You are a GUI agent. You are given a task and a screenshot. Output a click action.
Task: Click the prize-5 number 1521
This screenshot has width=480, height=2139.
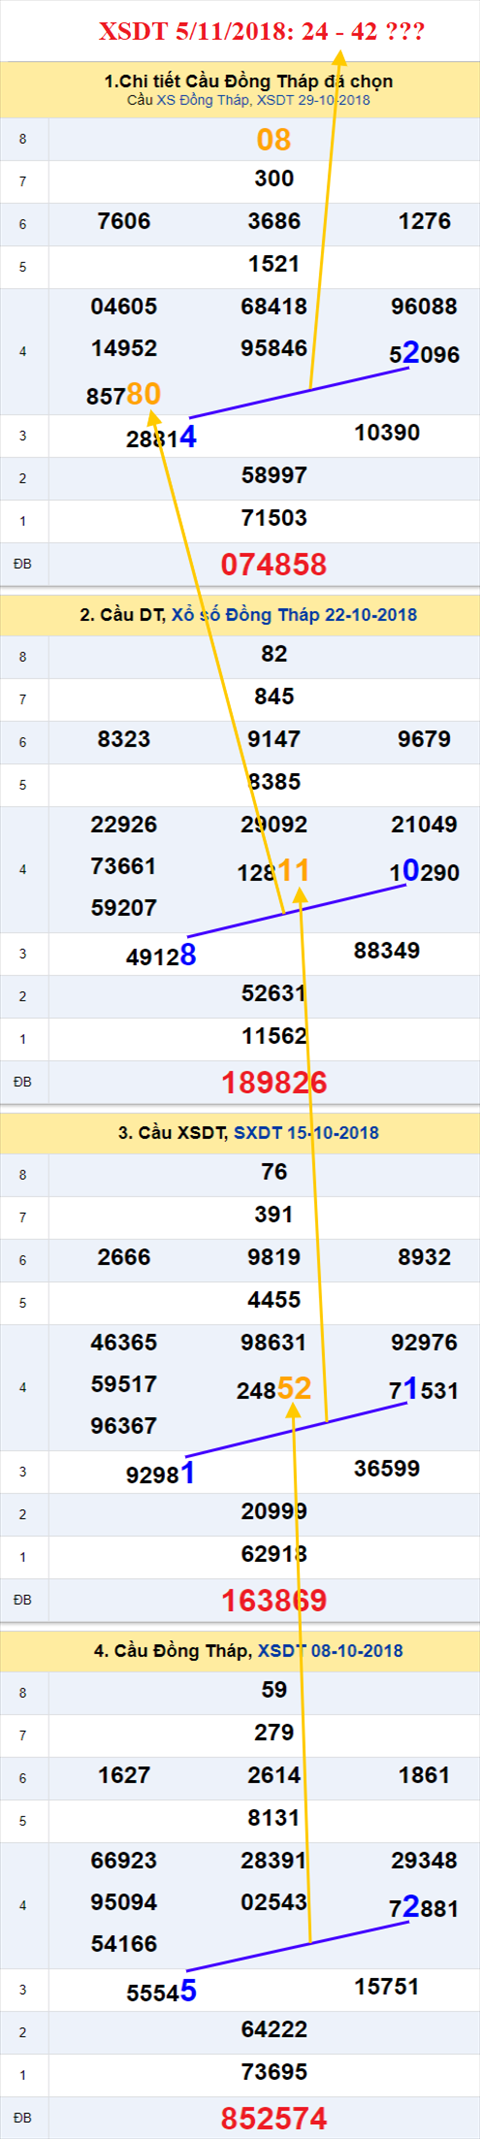click(x=274, y=264)
